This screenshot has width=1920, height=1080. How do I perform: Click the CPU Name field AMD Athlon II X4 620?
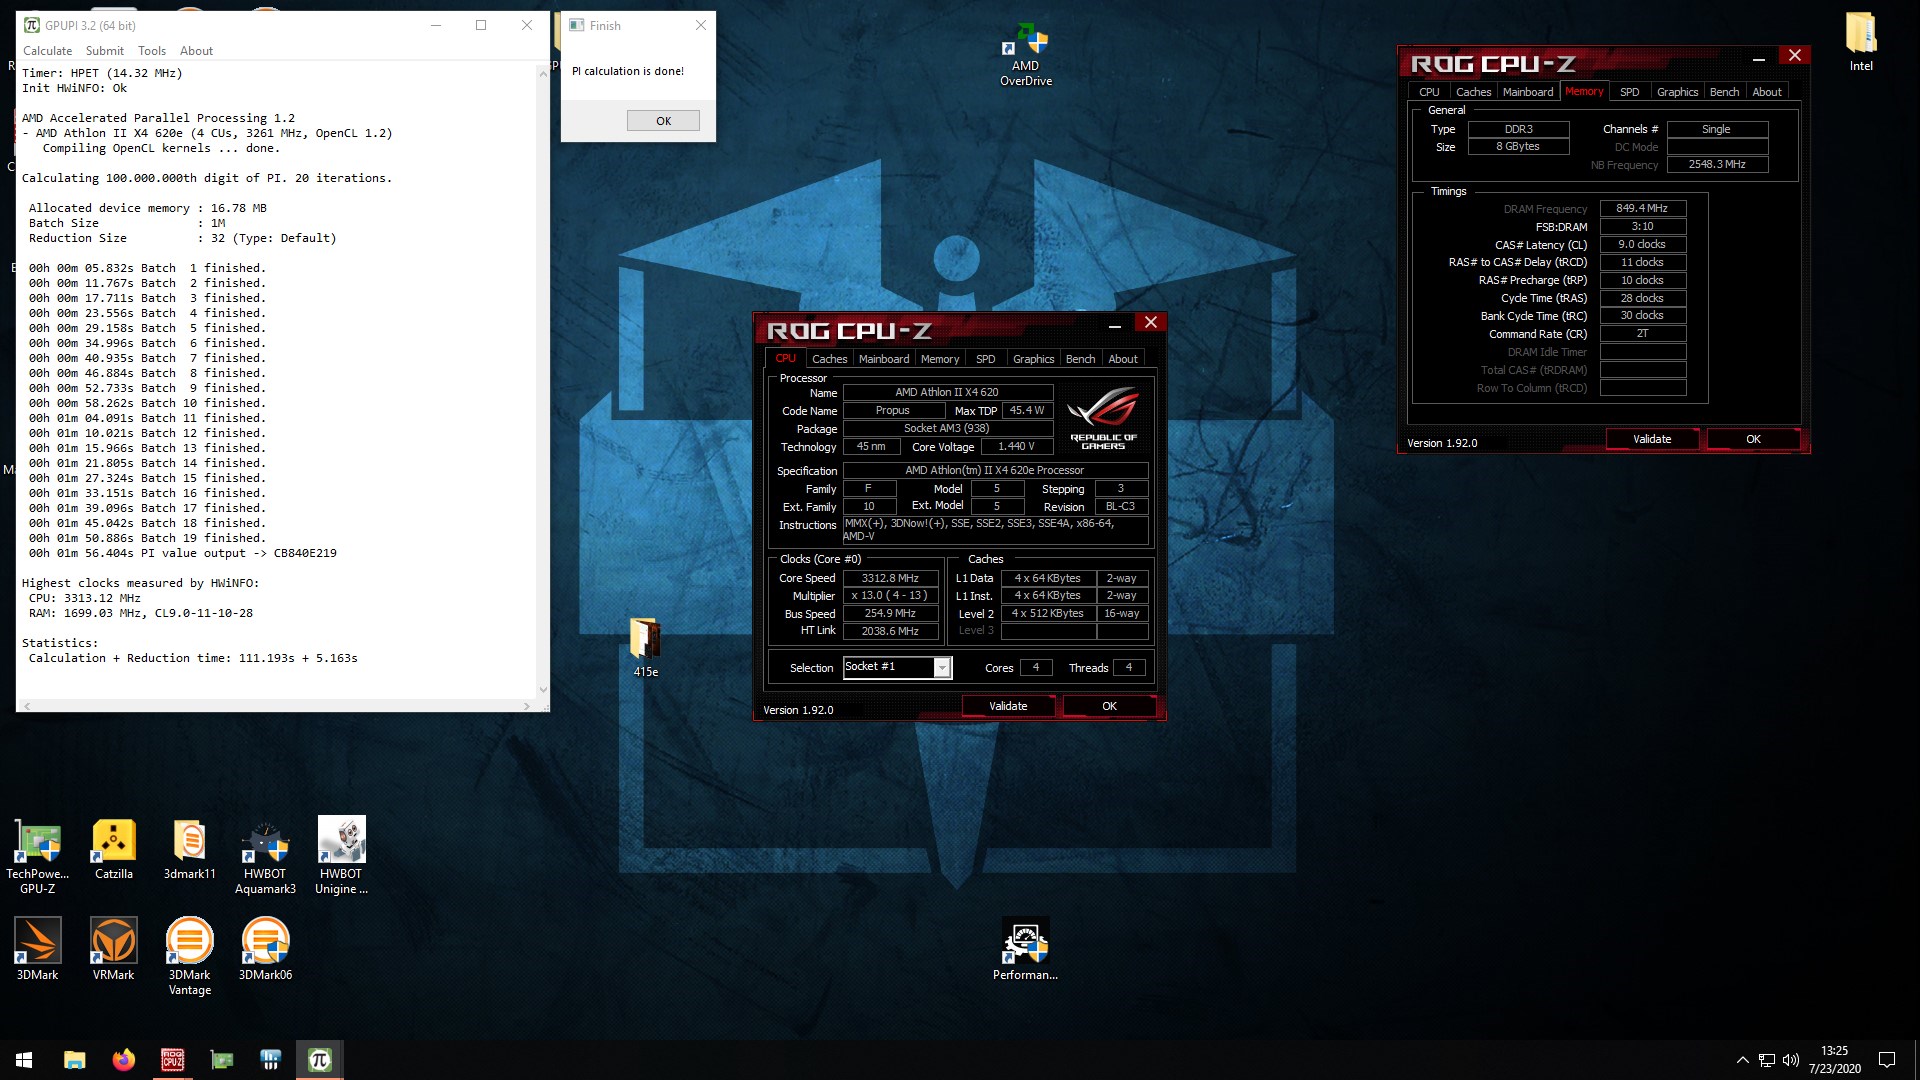click(x=947, y=392)
